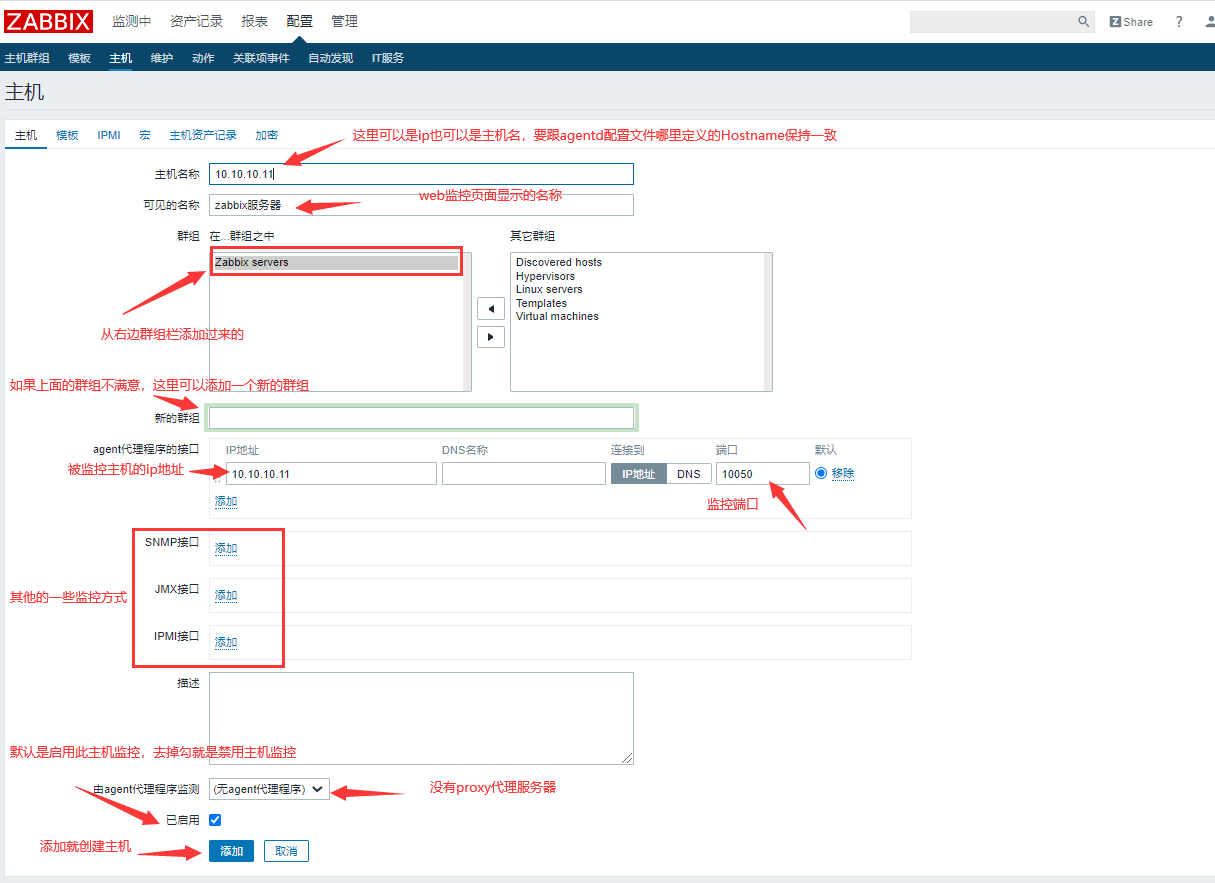Viewport: 1215px width, 883px height.
Task: Switch connection to DNS
Action: point(688,473)
